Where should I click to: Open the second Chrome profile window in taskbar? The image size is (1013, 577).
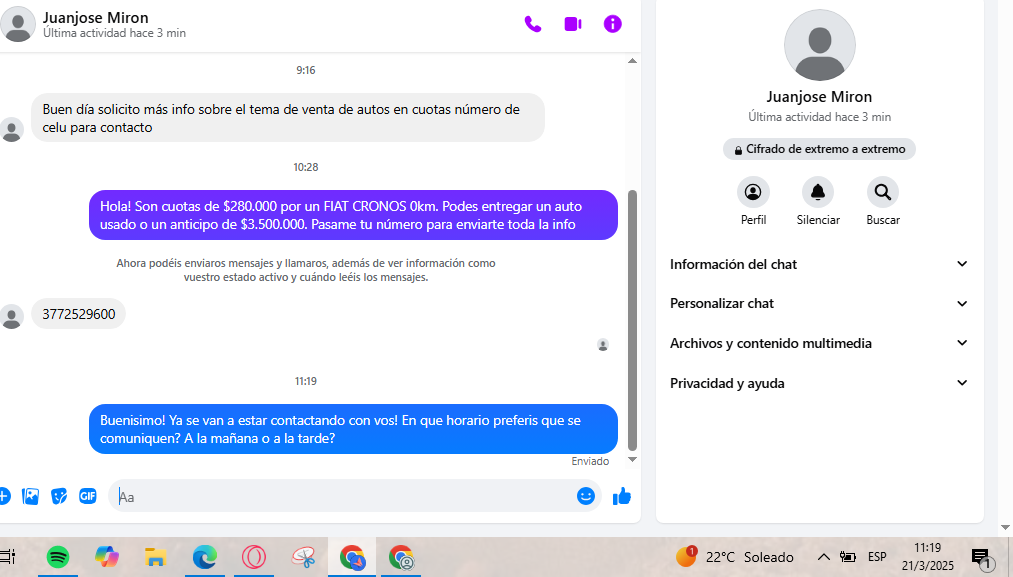tap(401, 557)
